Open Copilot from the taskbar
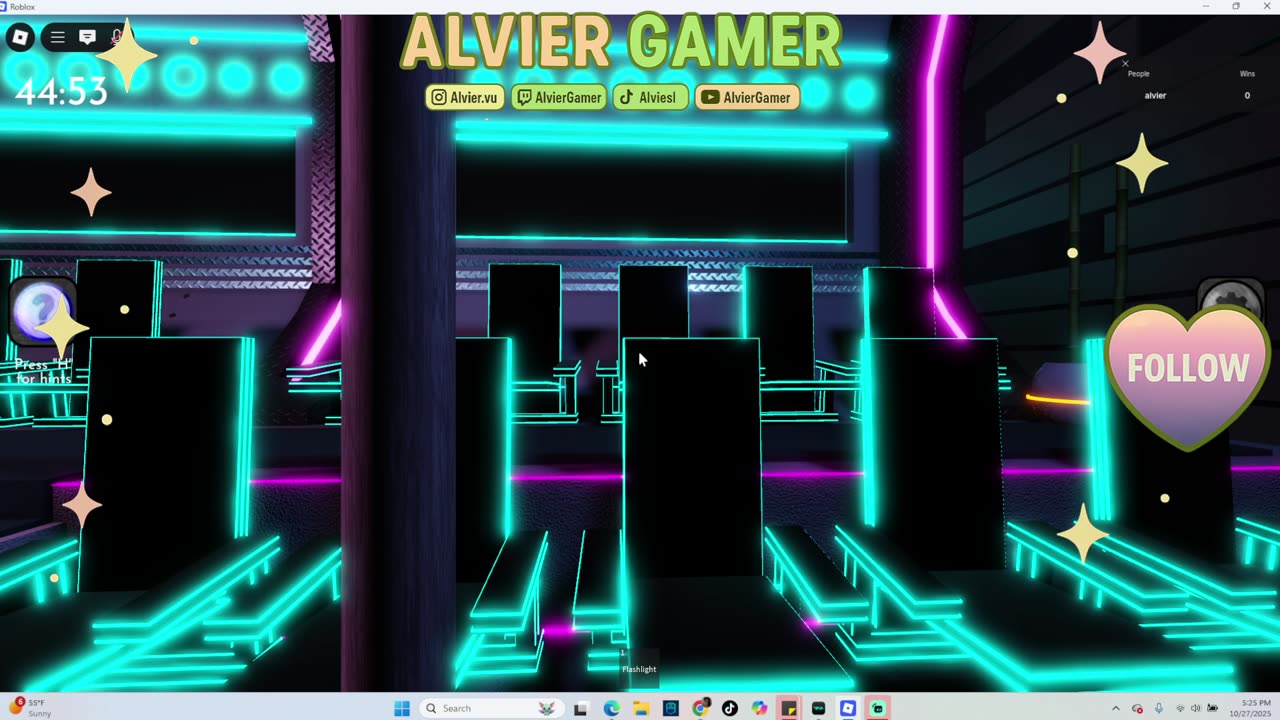Viewport: 1280px width, 720px height. tap(759, 708)
